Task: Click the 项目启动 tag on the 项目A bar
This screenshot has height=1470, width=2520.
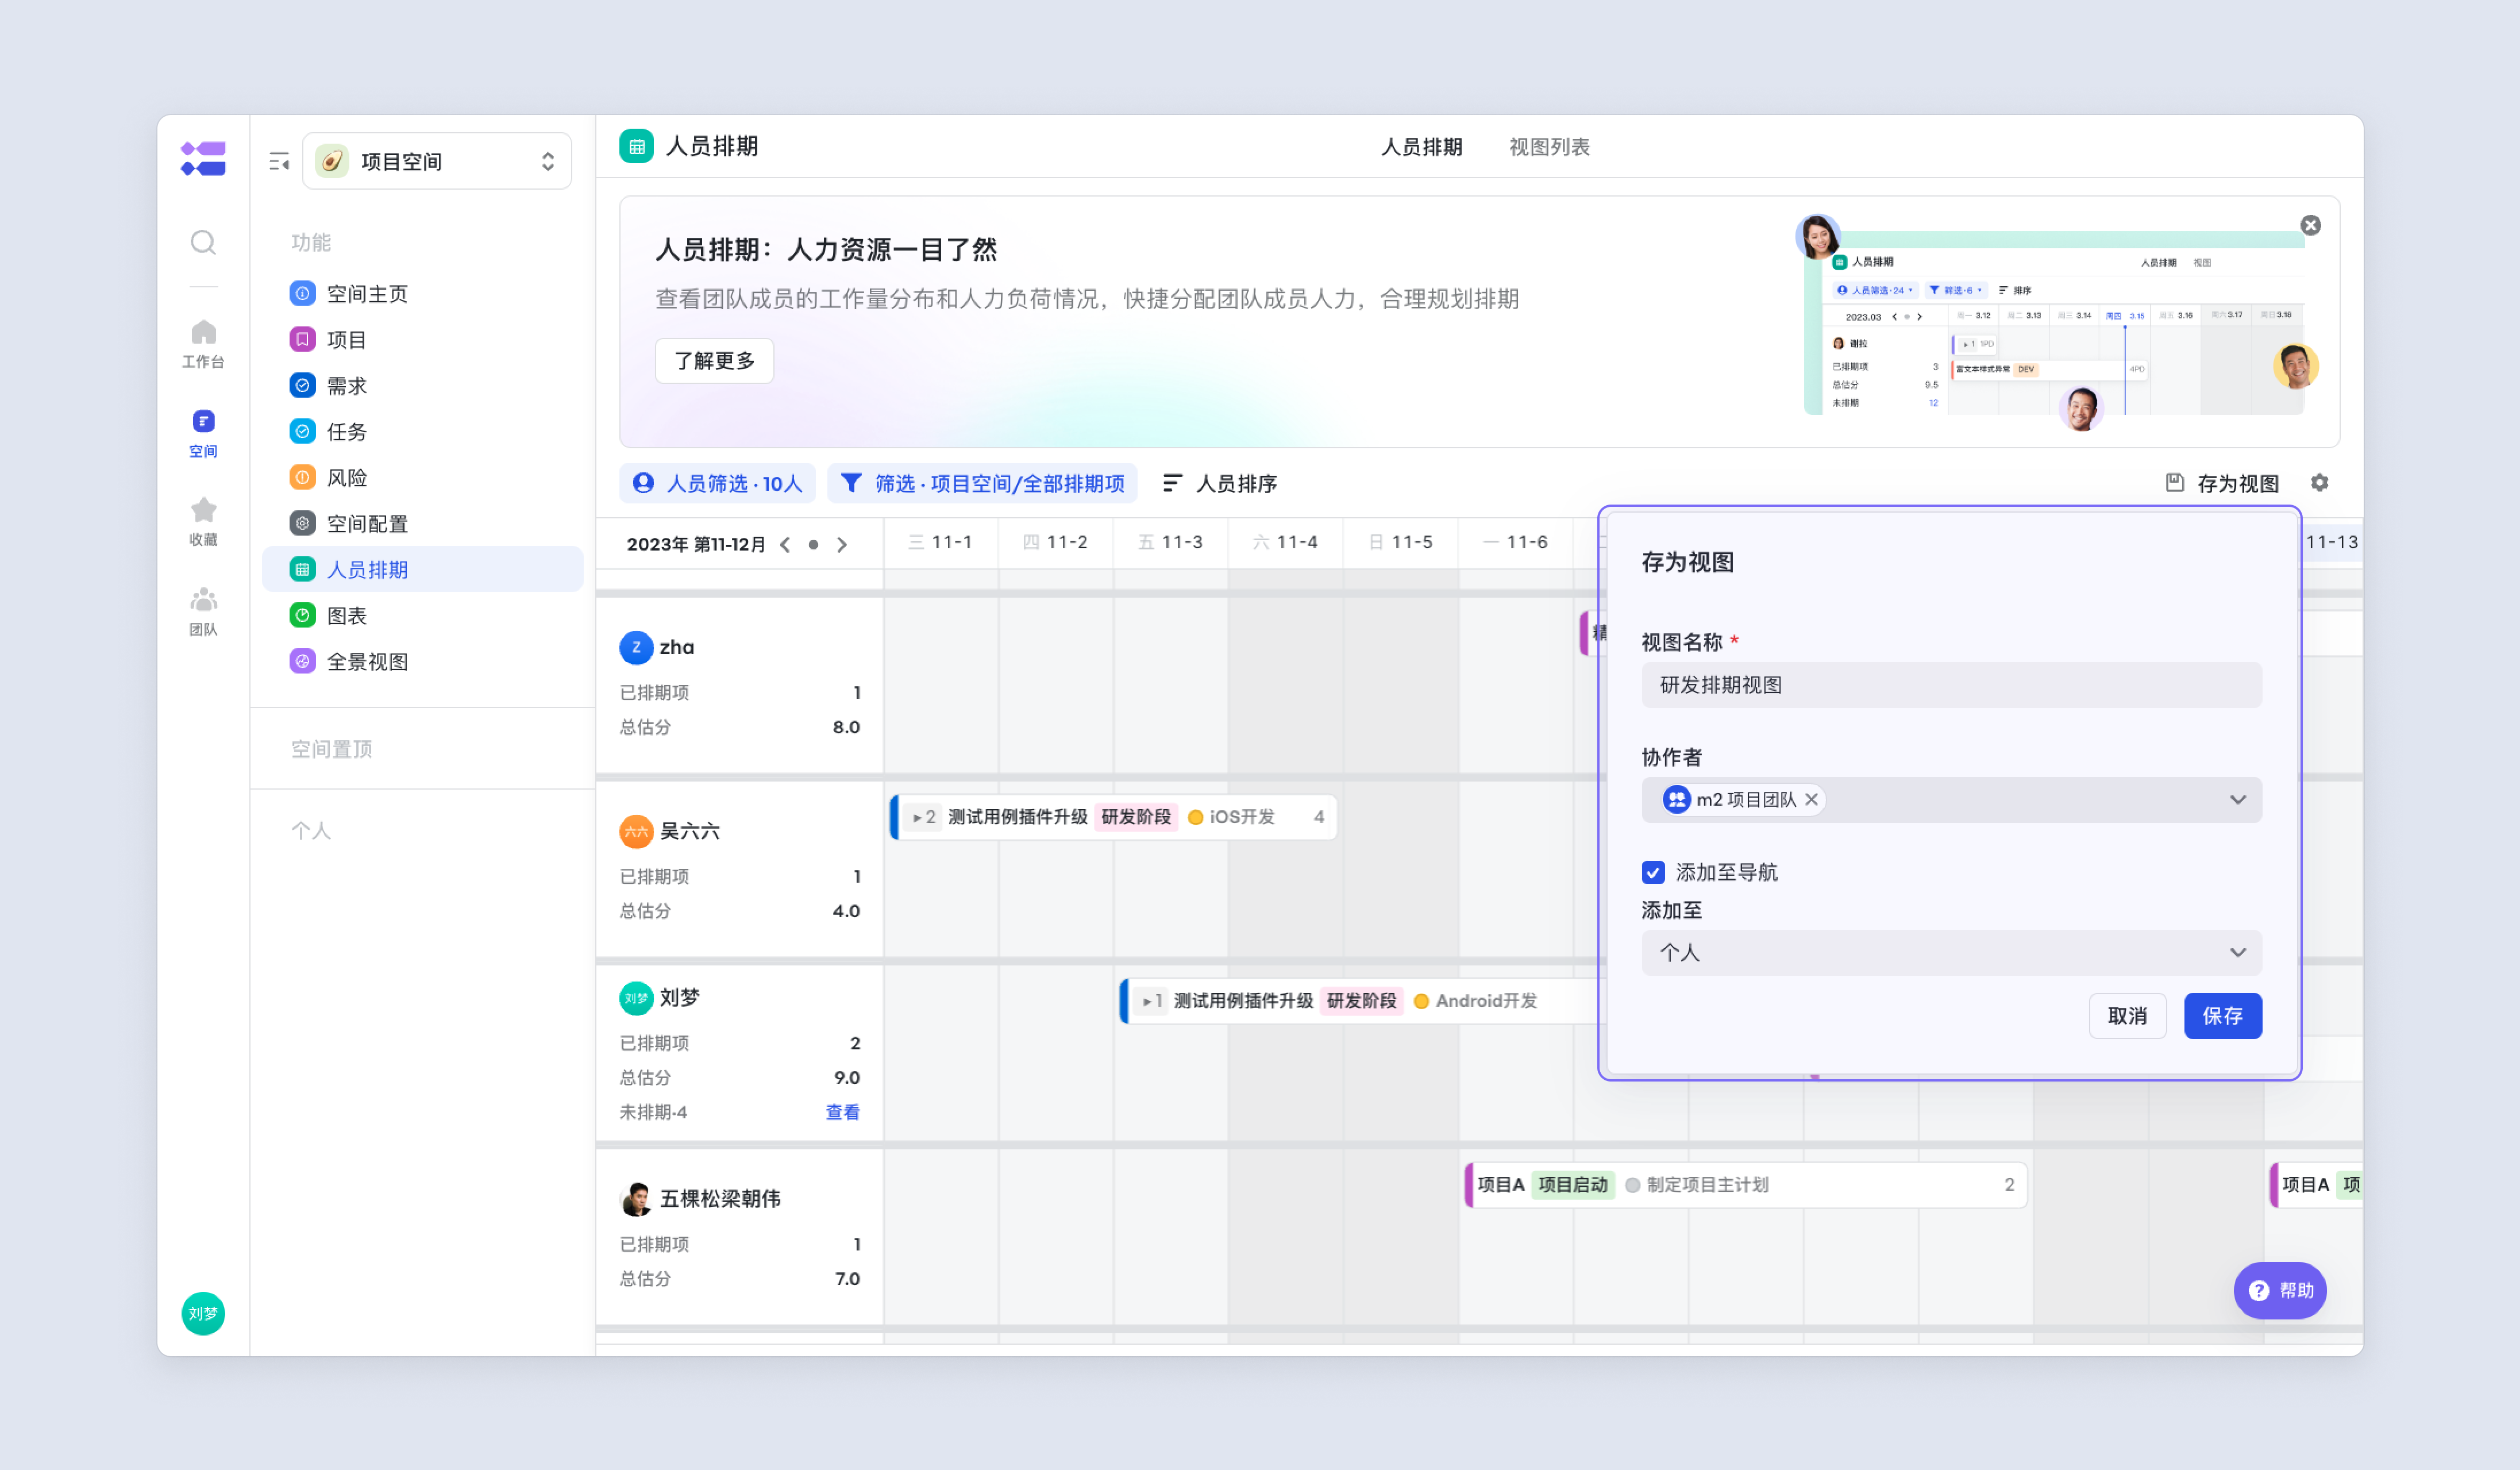Action: 1573,1185
